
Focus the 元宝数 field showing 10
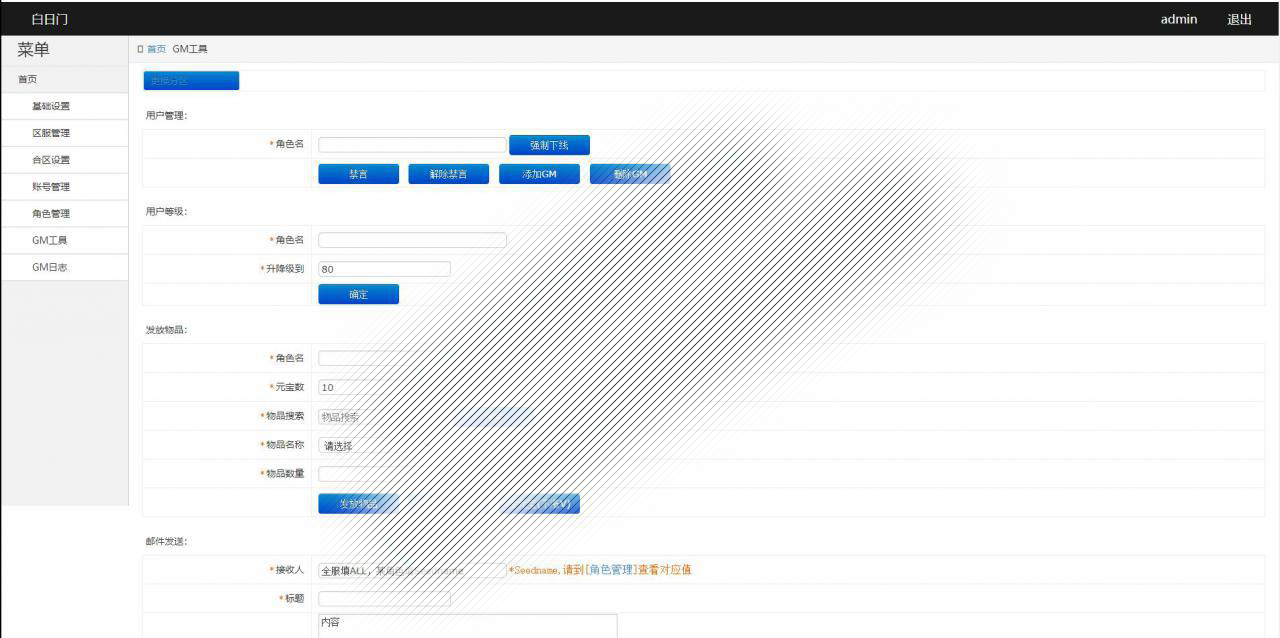(384, 387)
